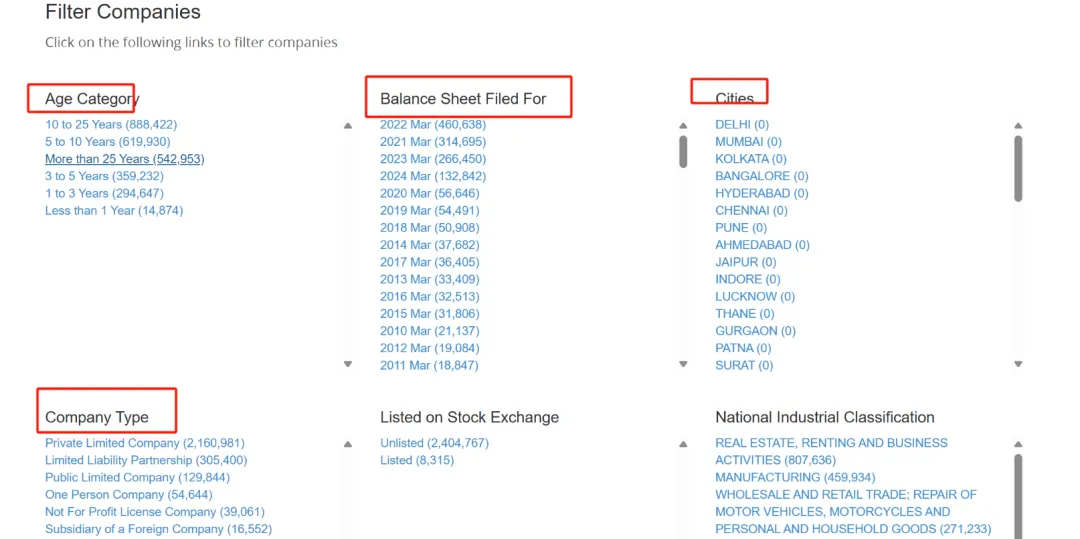The width and height of the screenshot is (1080, 539).
Task: Click the down arrow of Balance Sheet list
Action: [x=683, y=364]
